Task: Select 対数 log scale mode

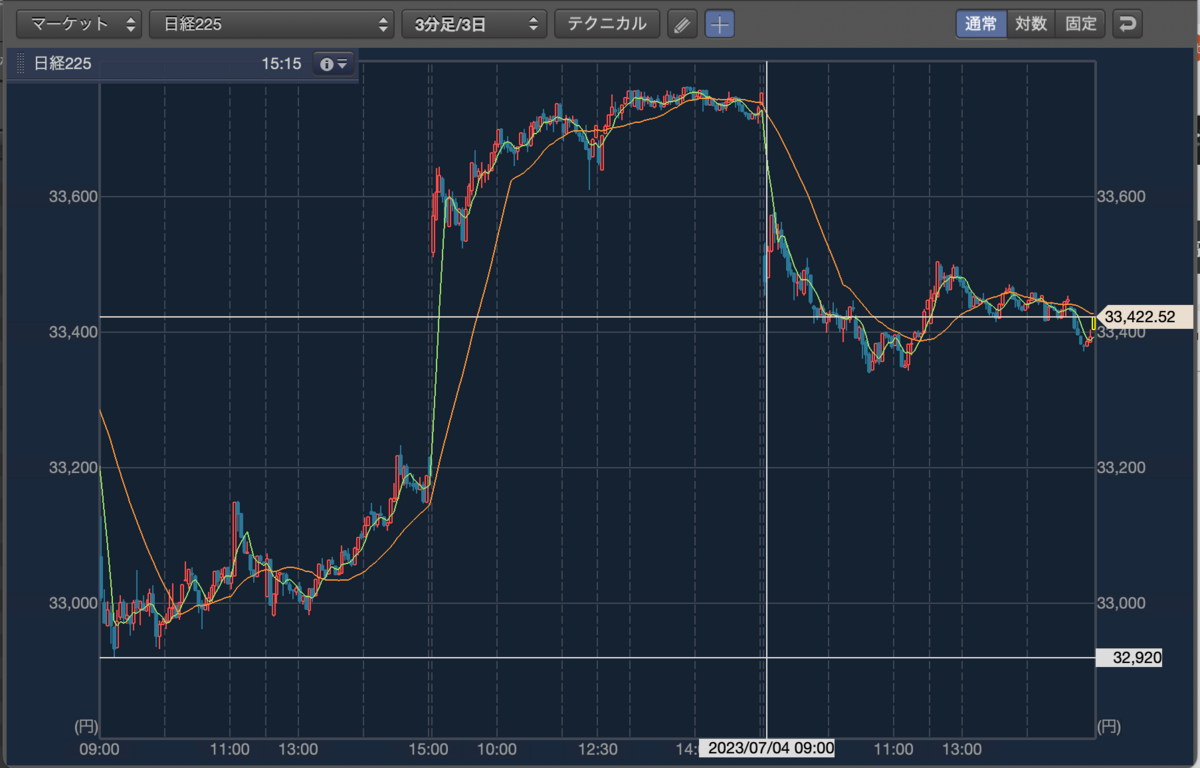Action: pos(1031,24)
